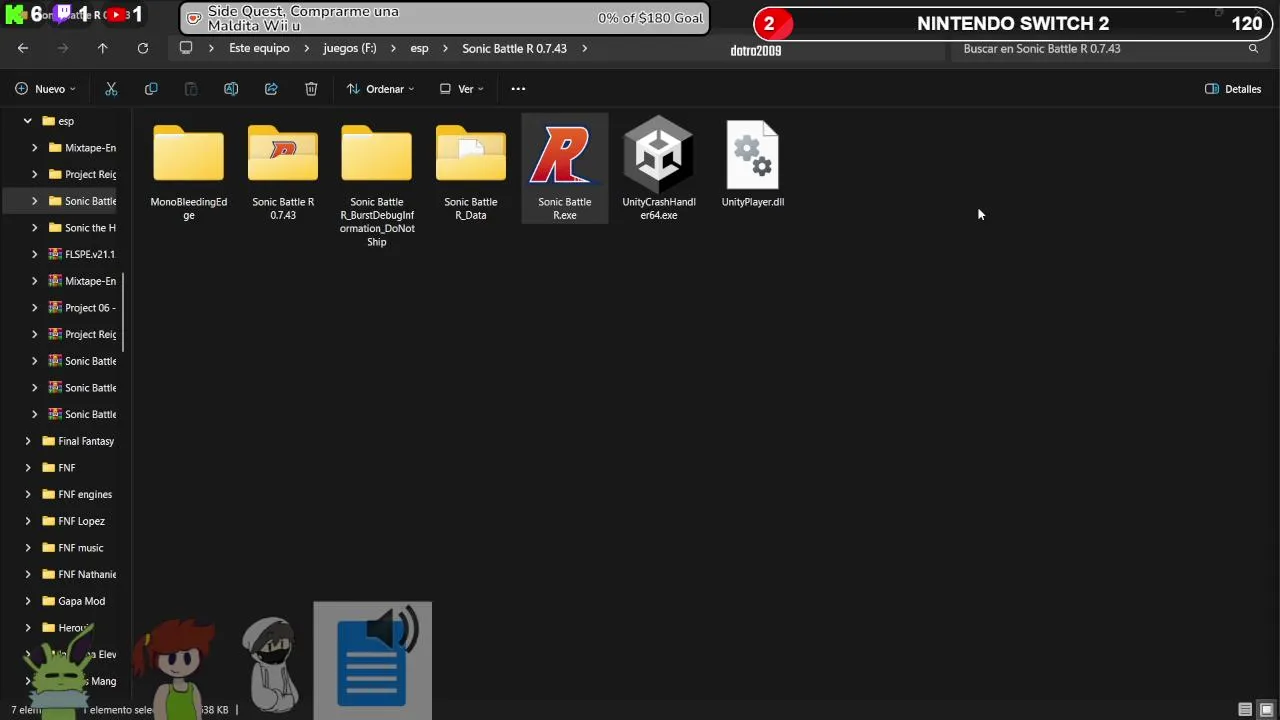Click the search magnifier icon
The width and height of the screenshot is (1280, 720).
[x=1253, y=48]
